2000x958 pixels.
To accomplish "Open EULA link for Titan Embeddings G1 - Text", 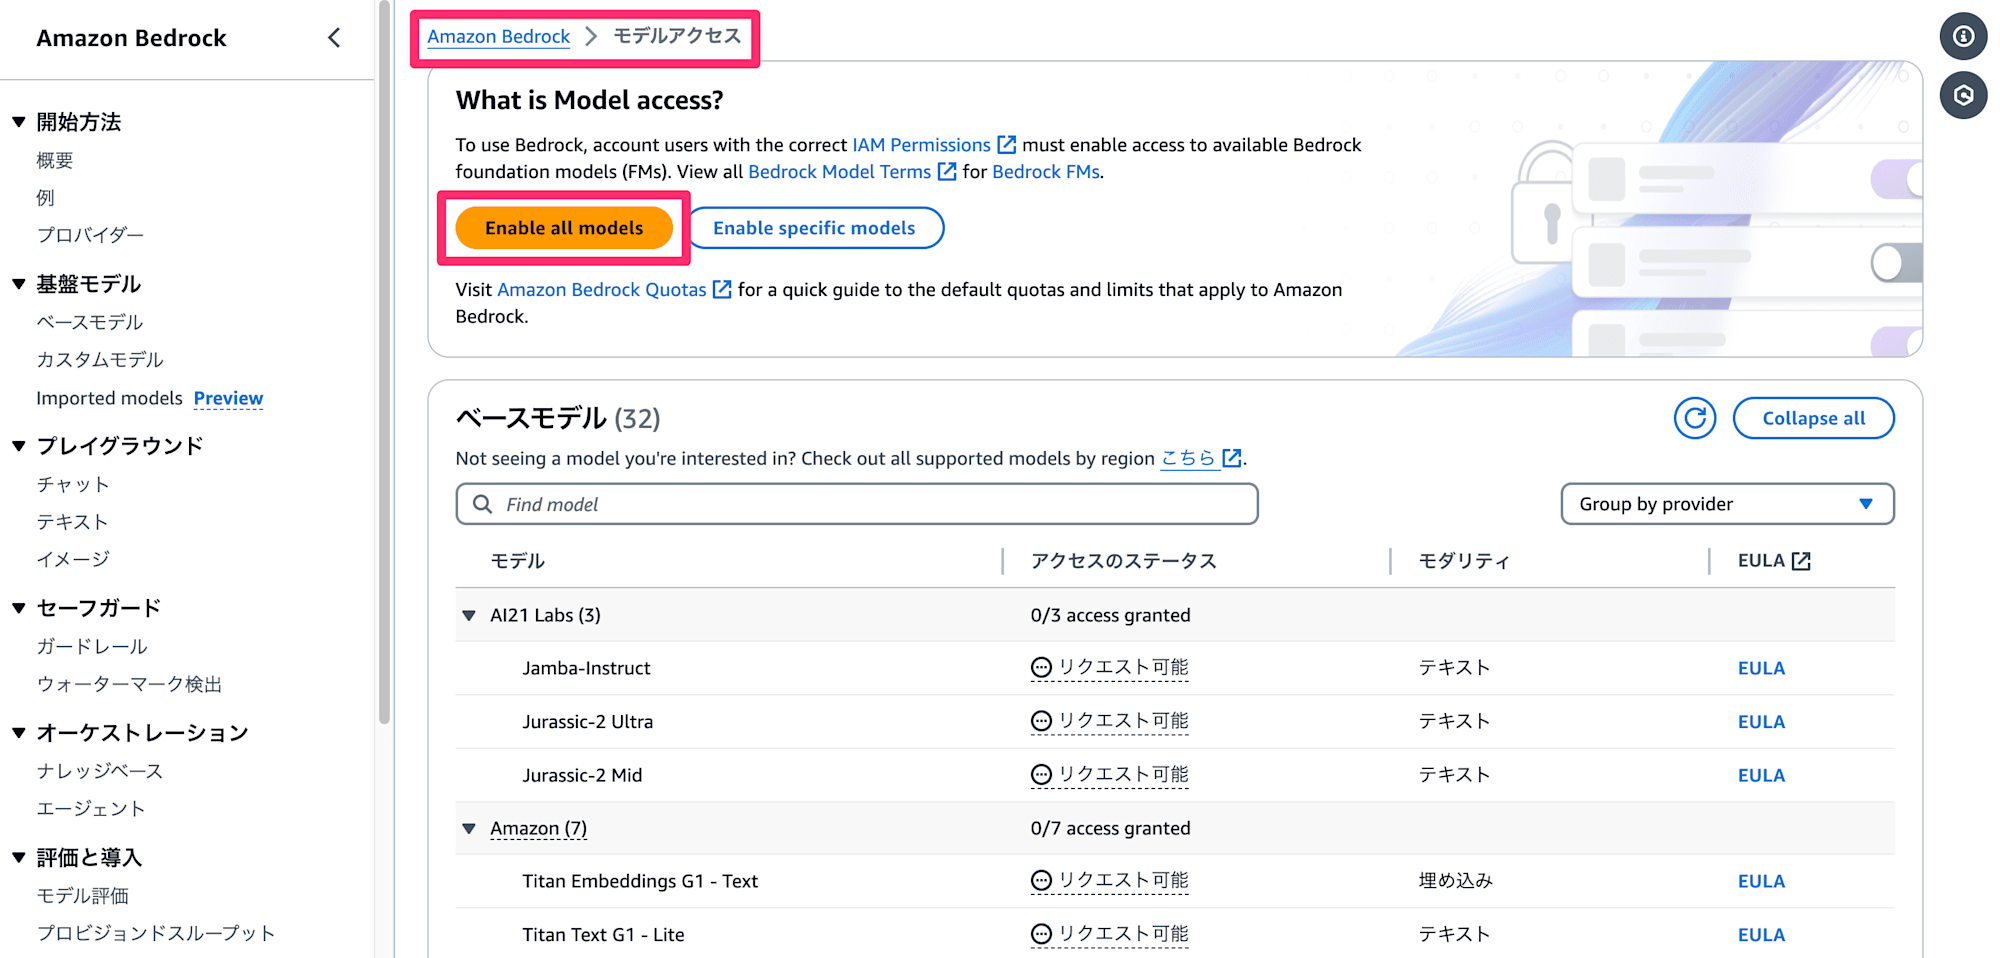I will tap(1761, 881).
